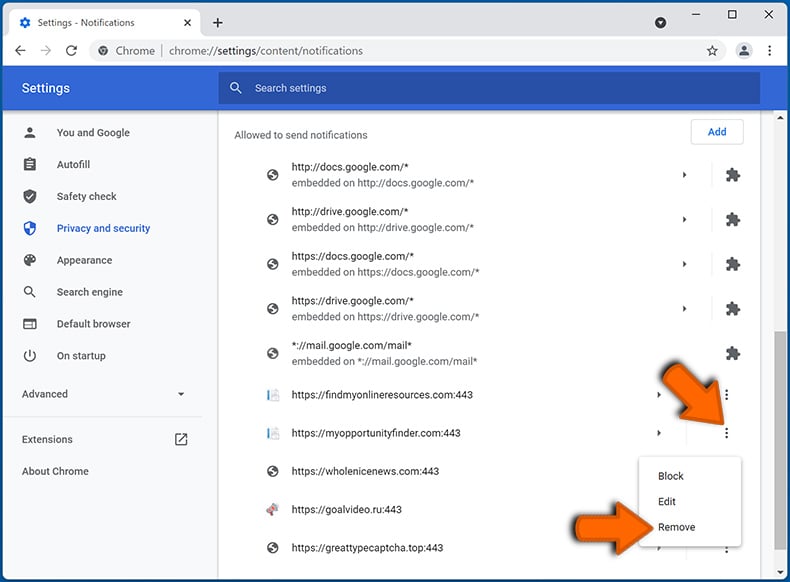Reload the page with the refresh icon
Screen dimensions: 790x582
pos(72,50)
